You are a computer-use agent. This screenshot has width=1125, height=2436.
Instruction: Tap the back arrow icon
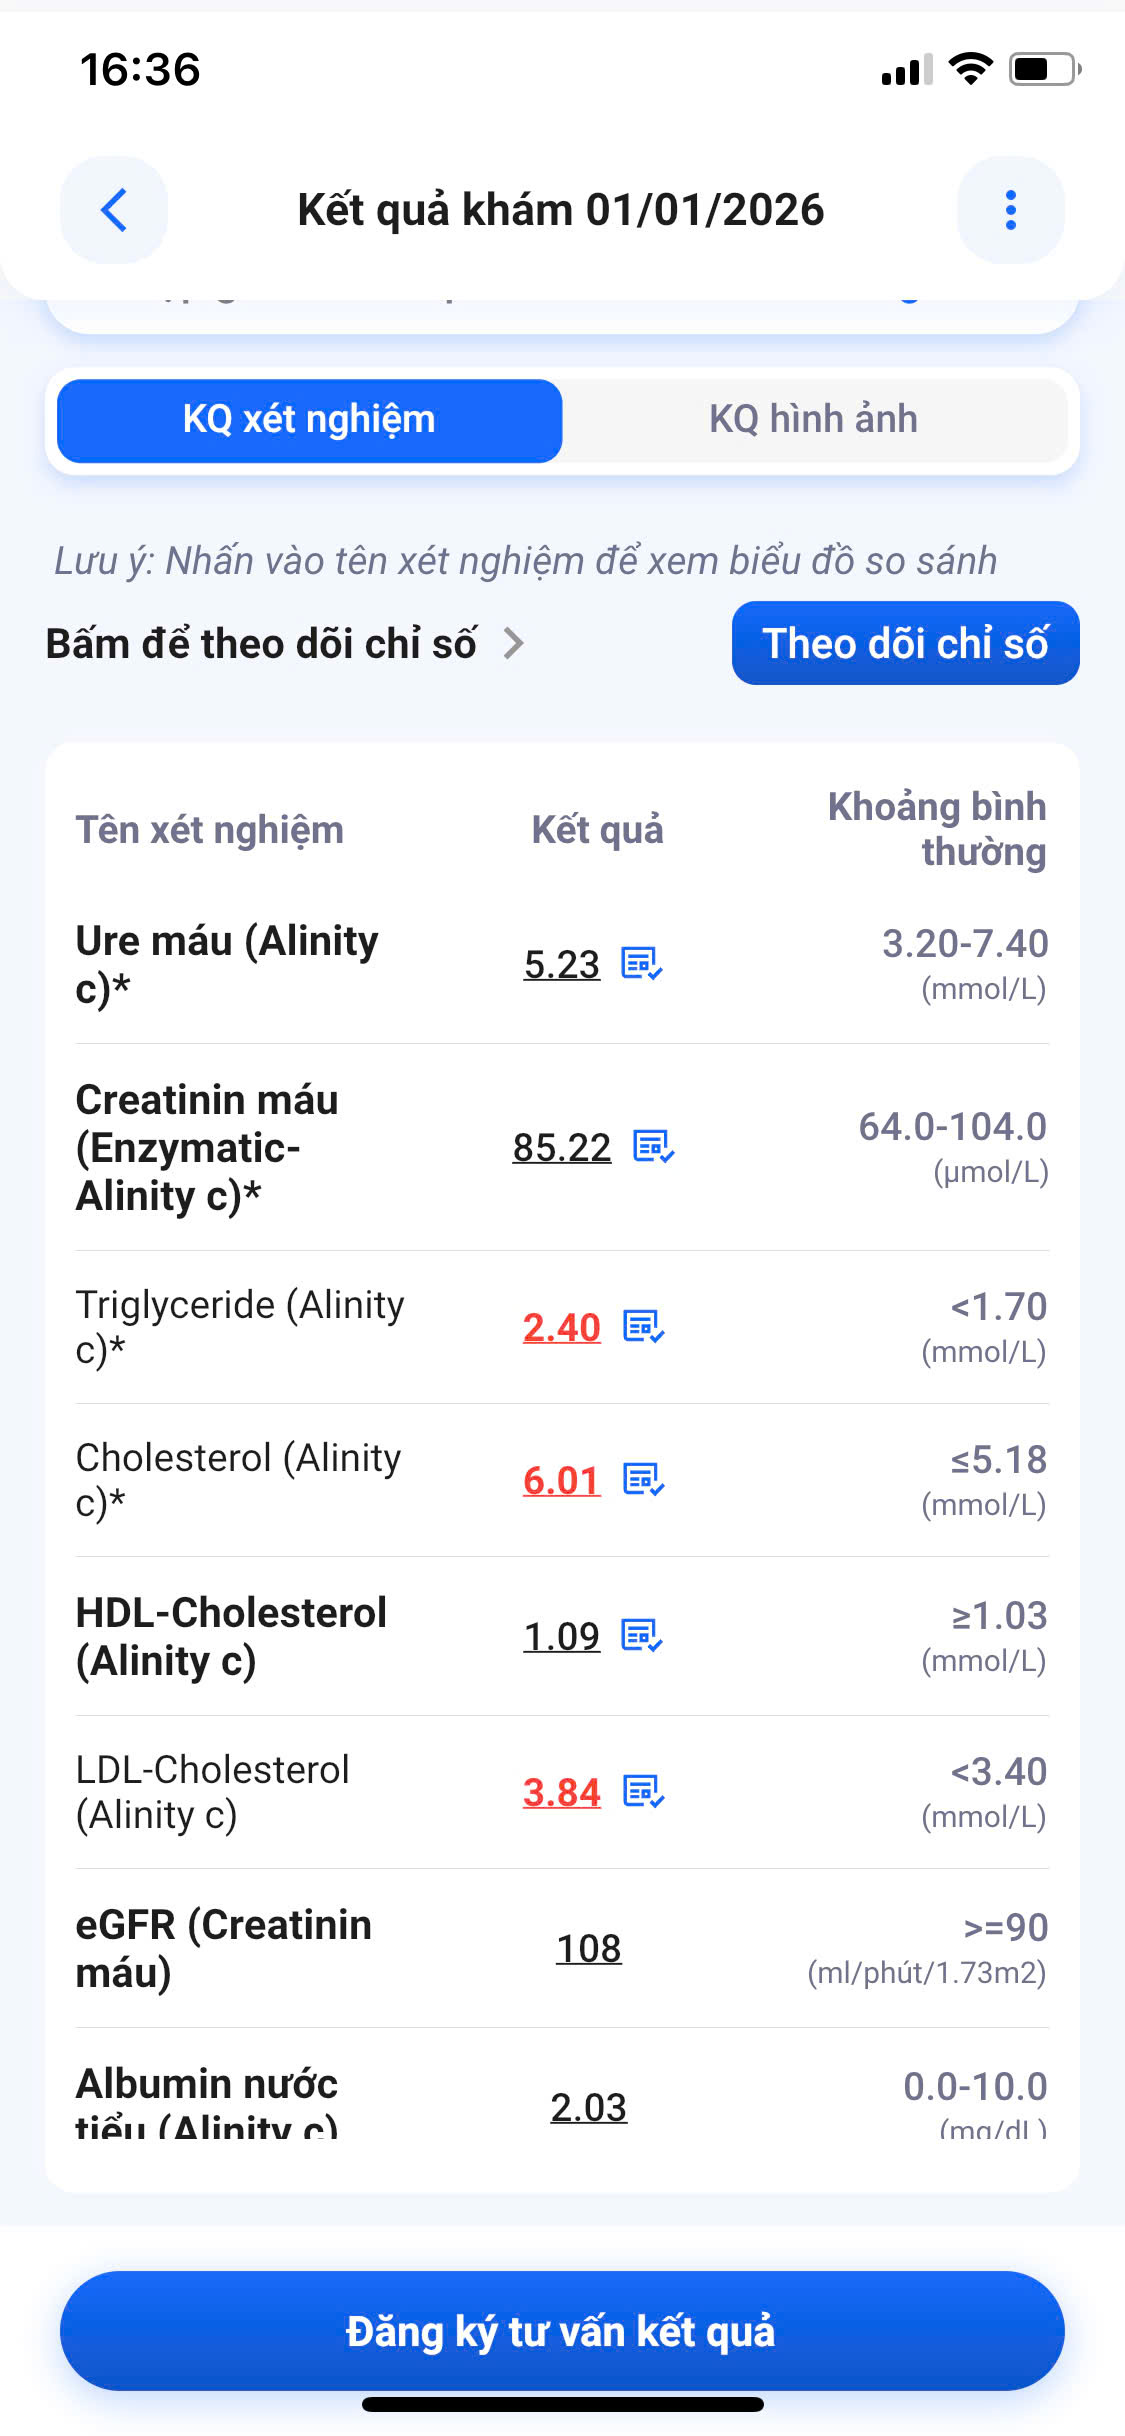click(114, 210)
